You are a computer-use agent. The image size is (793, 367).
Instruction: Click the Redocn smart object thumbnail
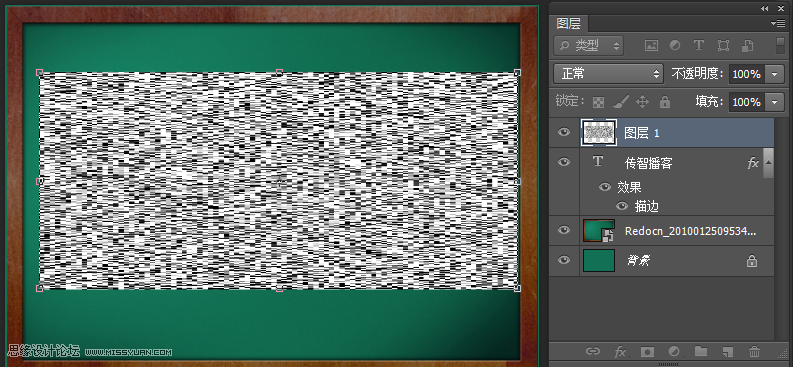599,231
